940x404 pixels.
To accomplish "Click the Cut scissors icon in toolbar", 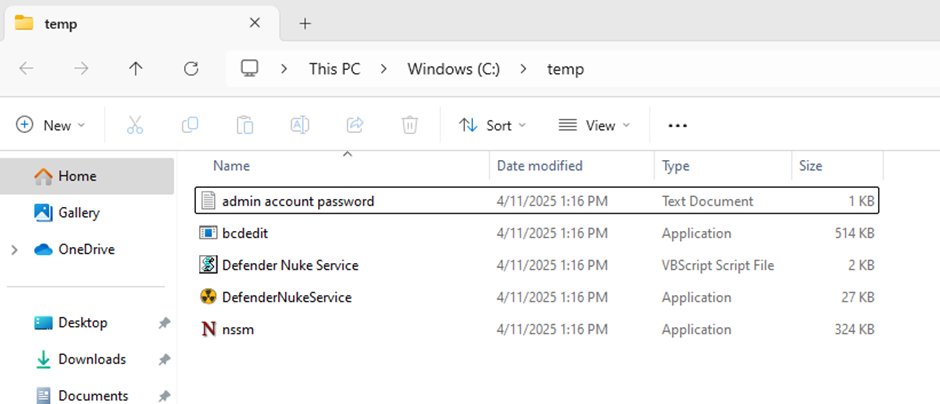I will [x=135, y=125].
